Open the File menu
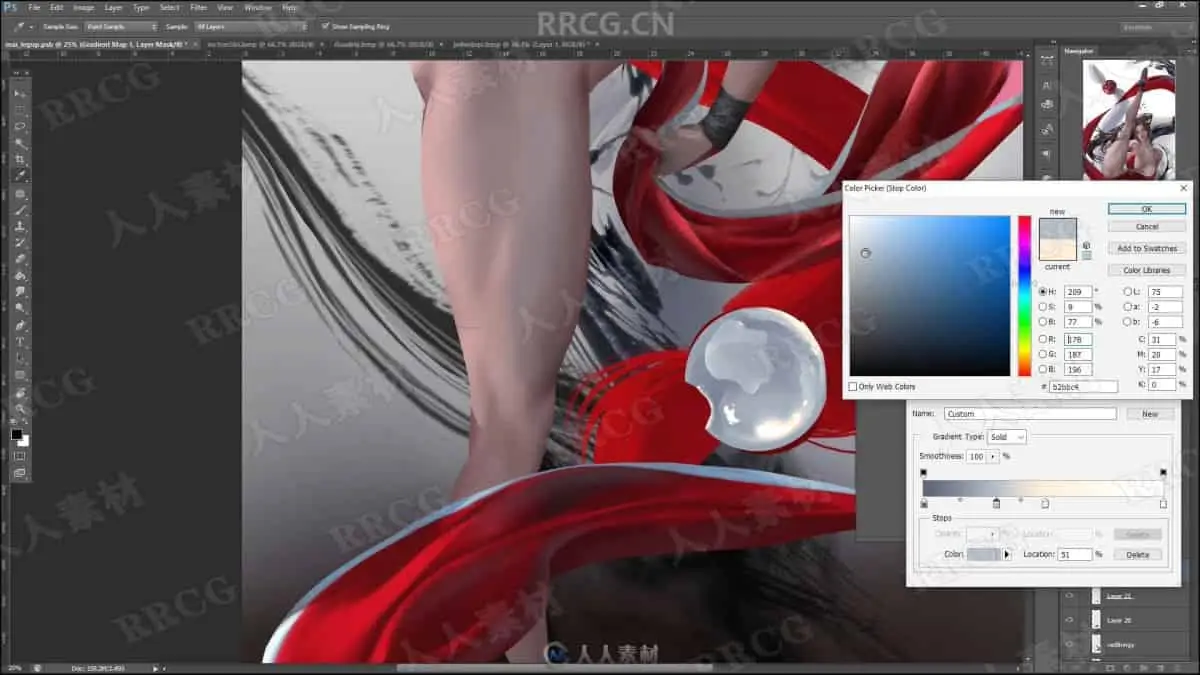 coord(35,7)
